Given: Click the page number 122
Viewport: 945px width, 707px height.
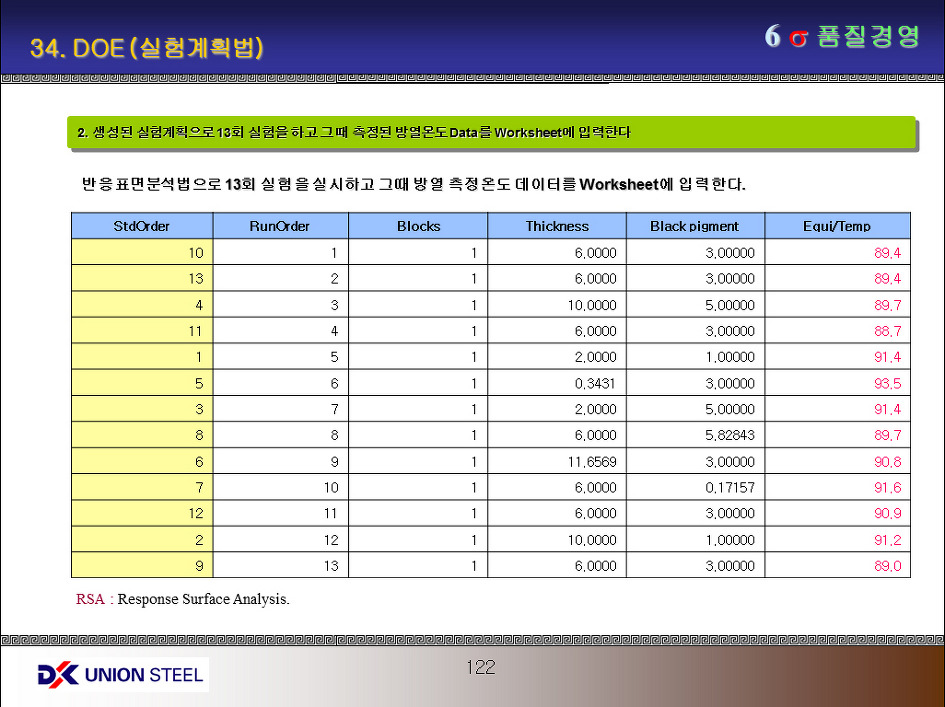Looking at the screenshot, I should [480, 667].
